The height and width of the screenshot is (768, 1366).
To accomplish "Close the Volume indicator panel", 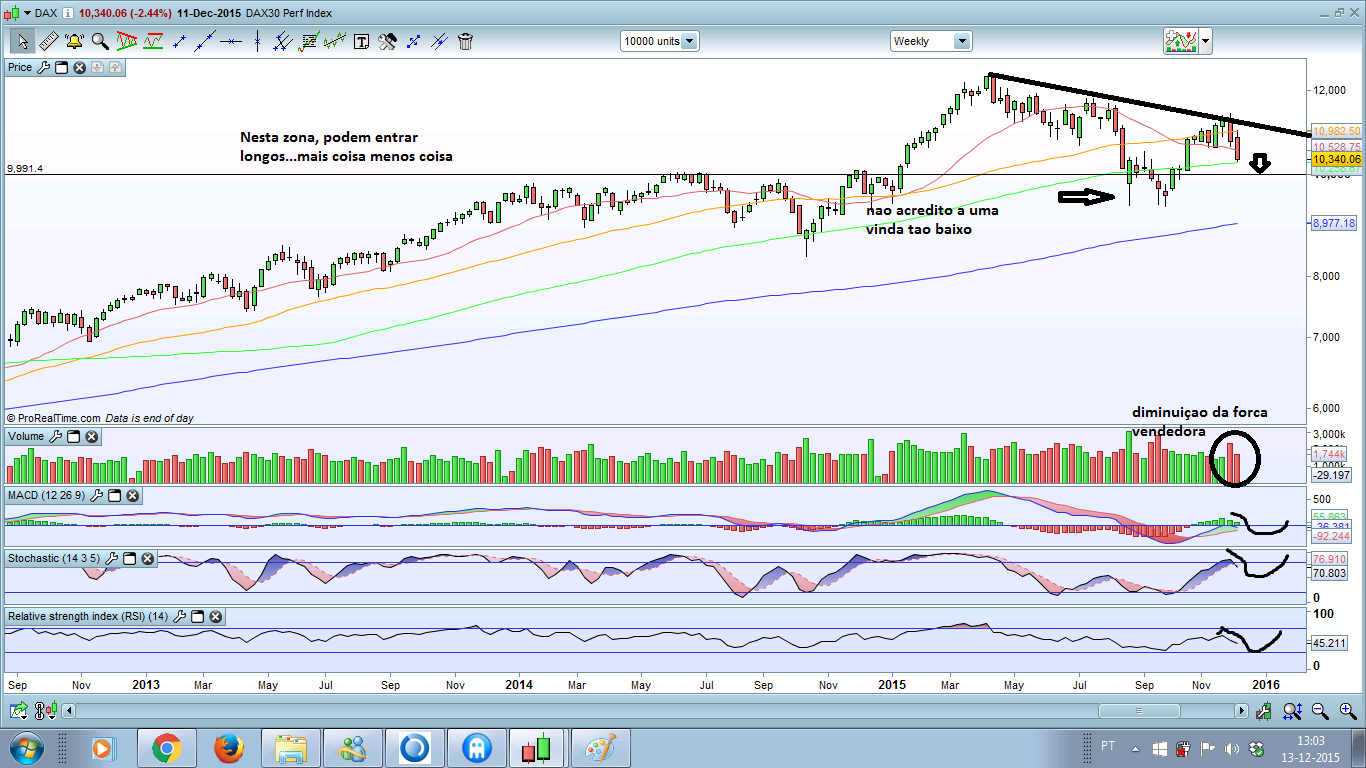I will (x=91, y=436).
